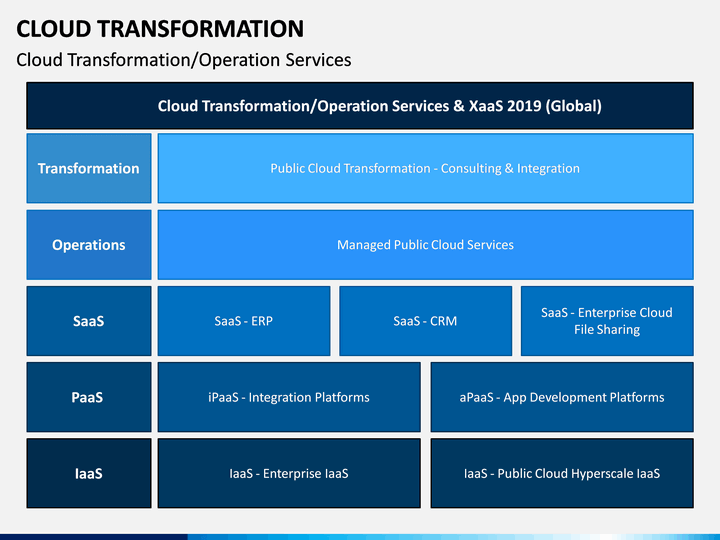Click the Managed Public Cloud Services box
The height and width of the screenshot is (540, 720).
tap(426, 245)
